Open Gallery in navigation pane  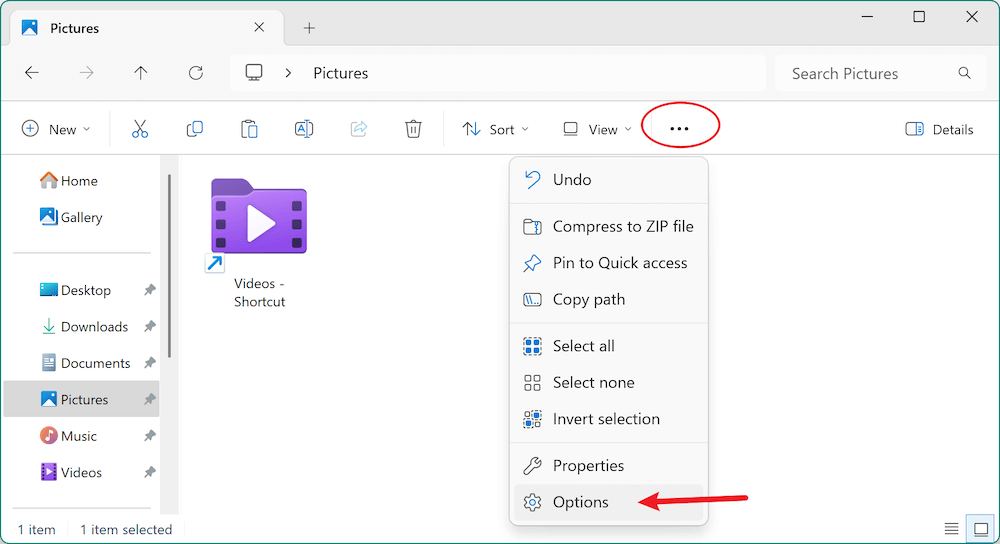point(71,217)
